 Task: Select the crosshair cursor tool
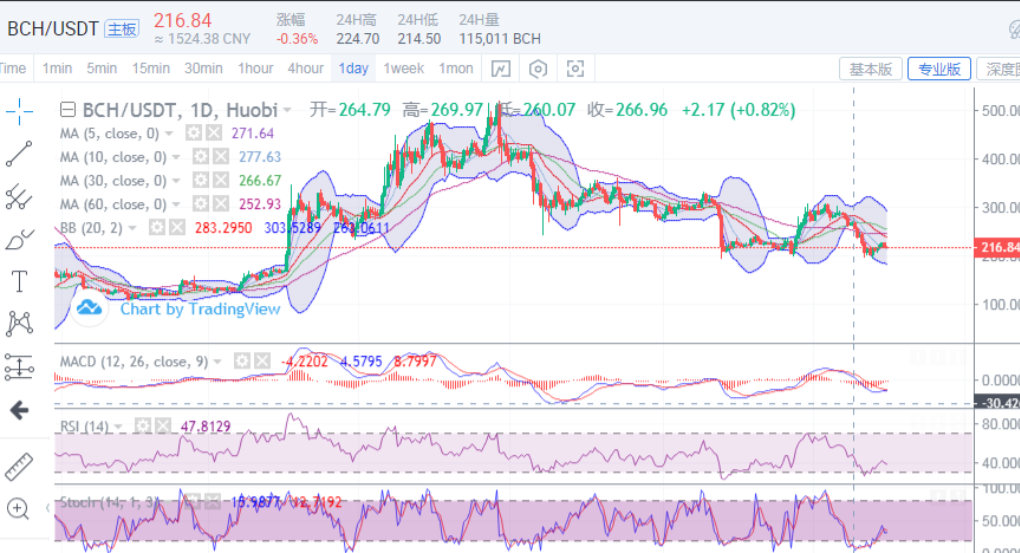pos(19,111)
